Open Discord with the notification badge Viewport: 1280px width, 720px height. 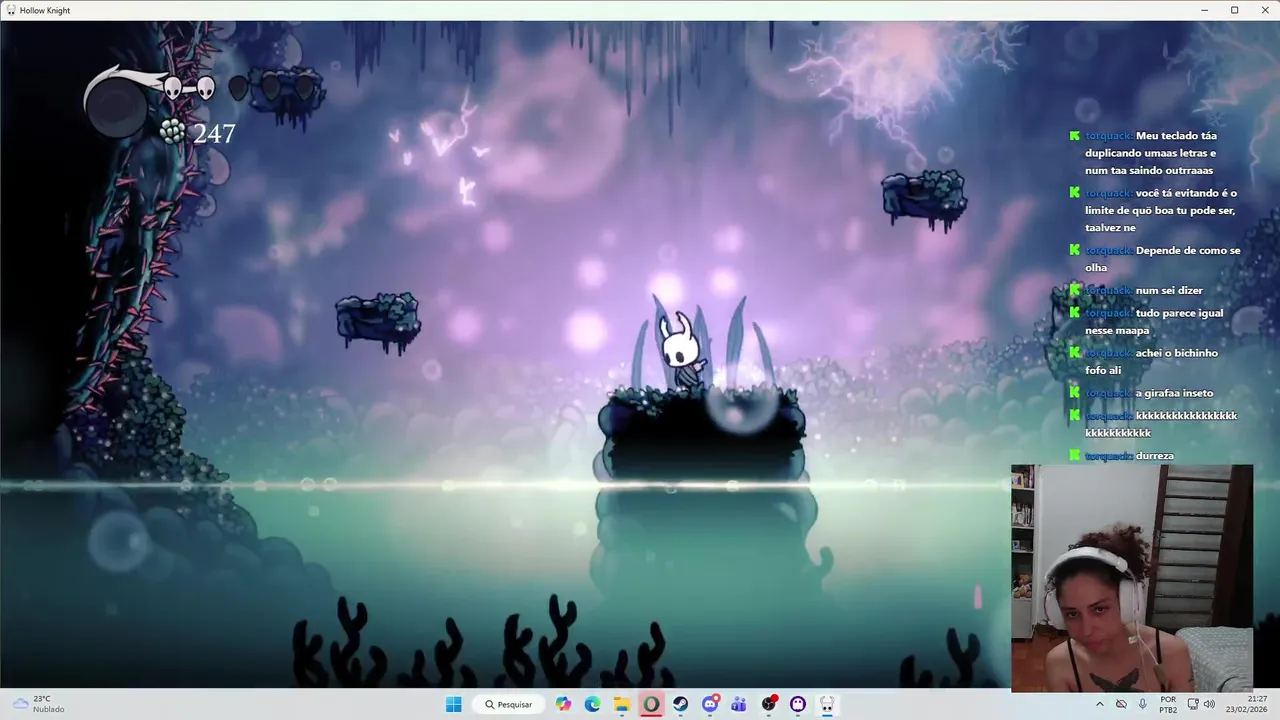coord(710,704)
